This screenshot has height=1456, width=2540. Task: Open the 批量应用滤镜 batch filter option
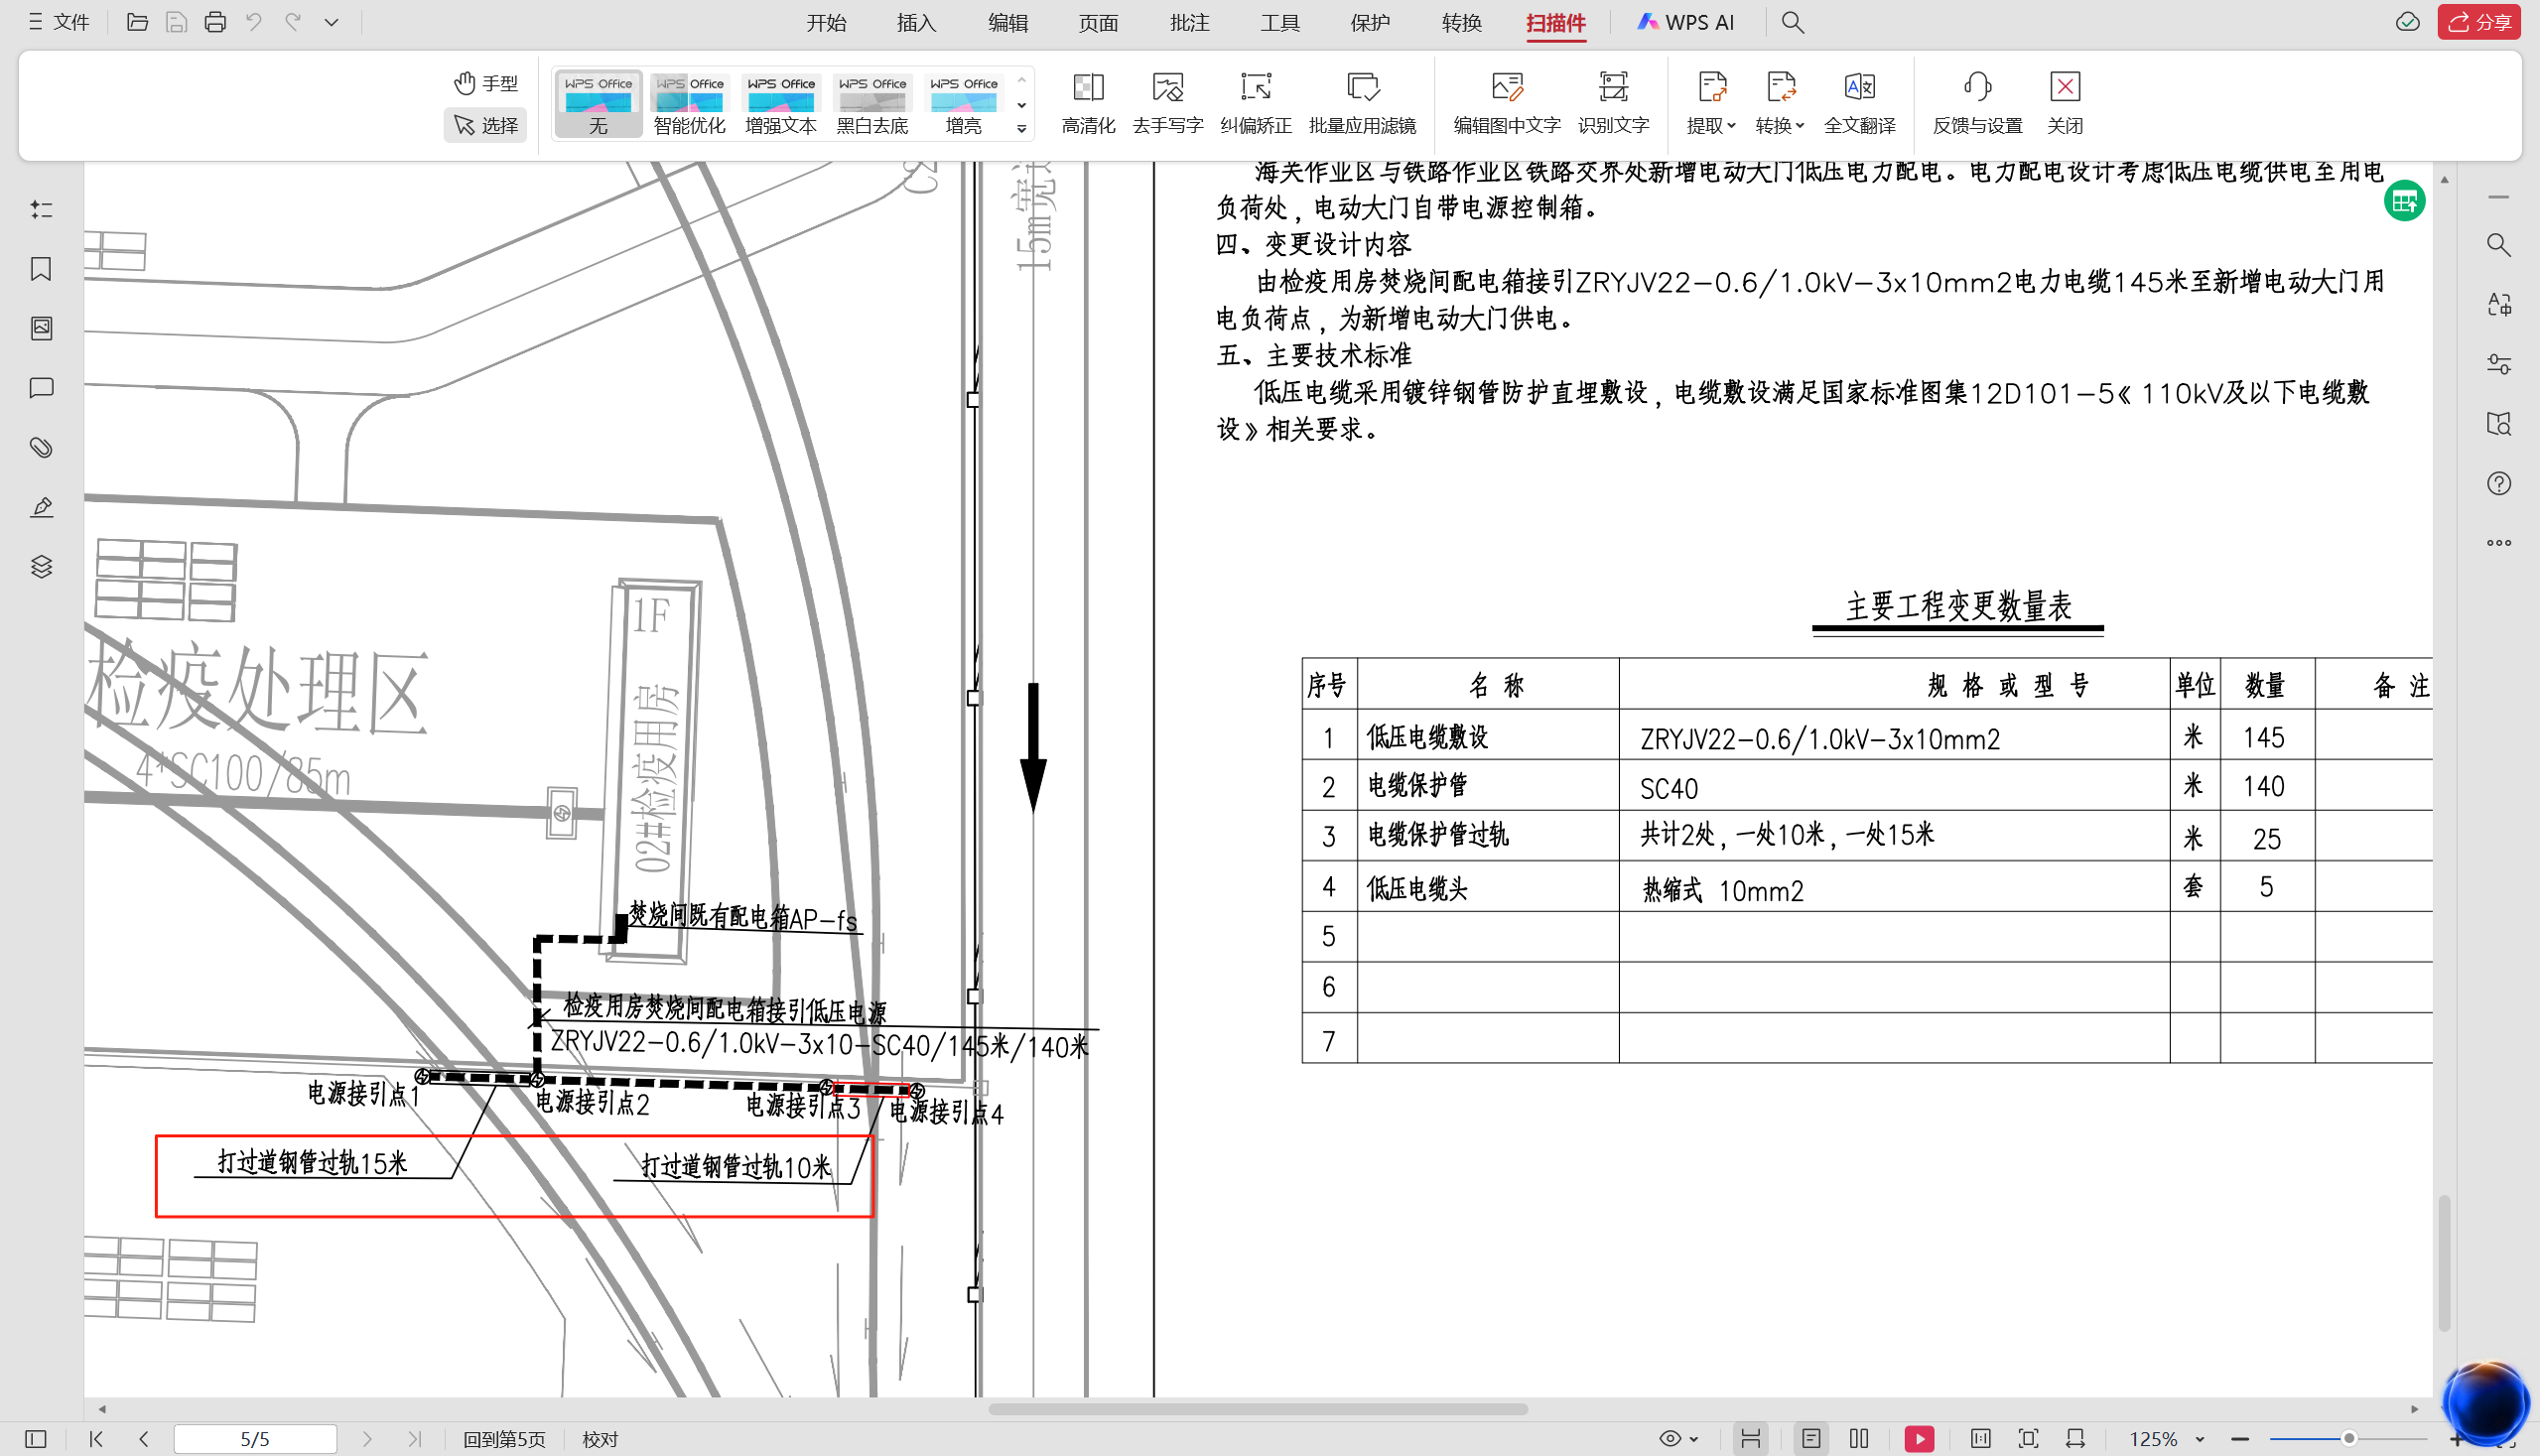coord(1362,104)
